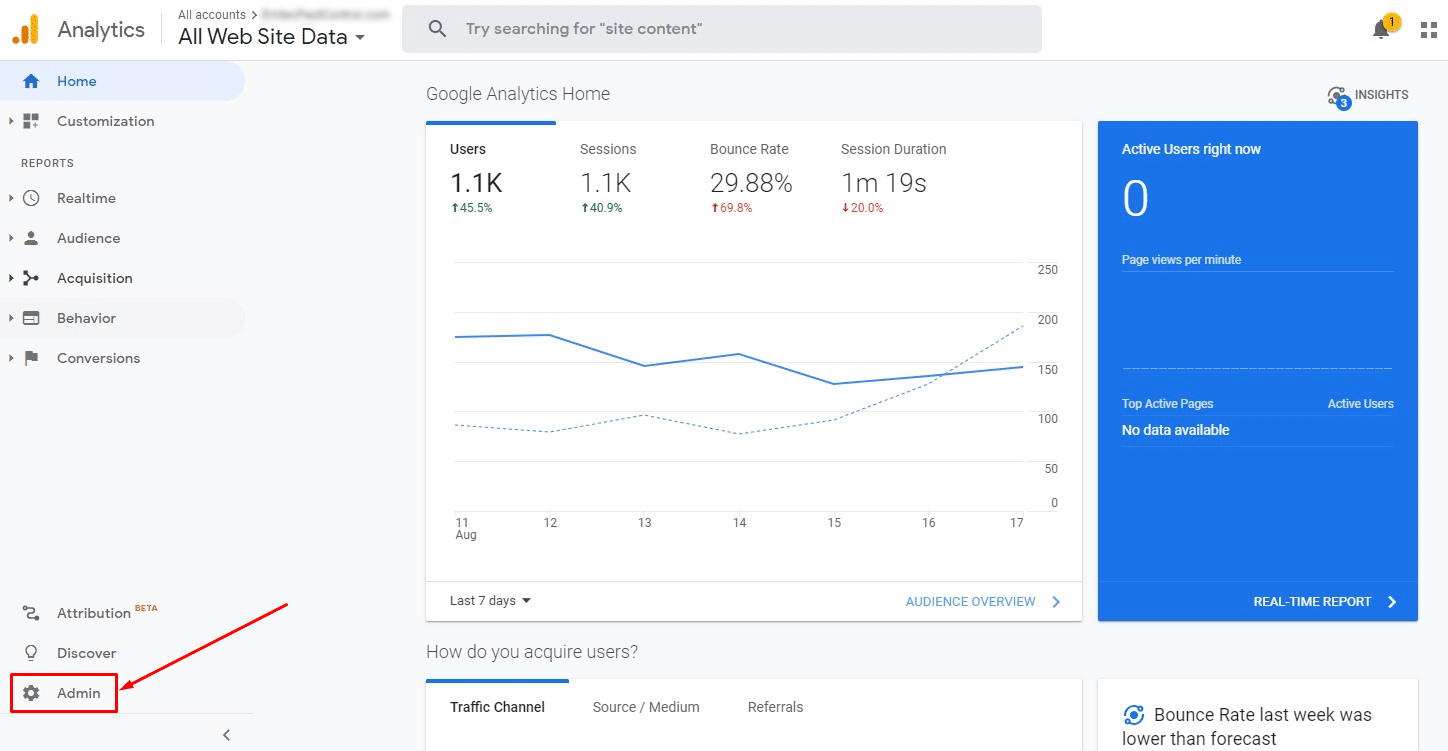Open the Last 7 days dropdown
This screenshot has height=751, width=1448.
point(490,601)
